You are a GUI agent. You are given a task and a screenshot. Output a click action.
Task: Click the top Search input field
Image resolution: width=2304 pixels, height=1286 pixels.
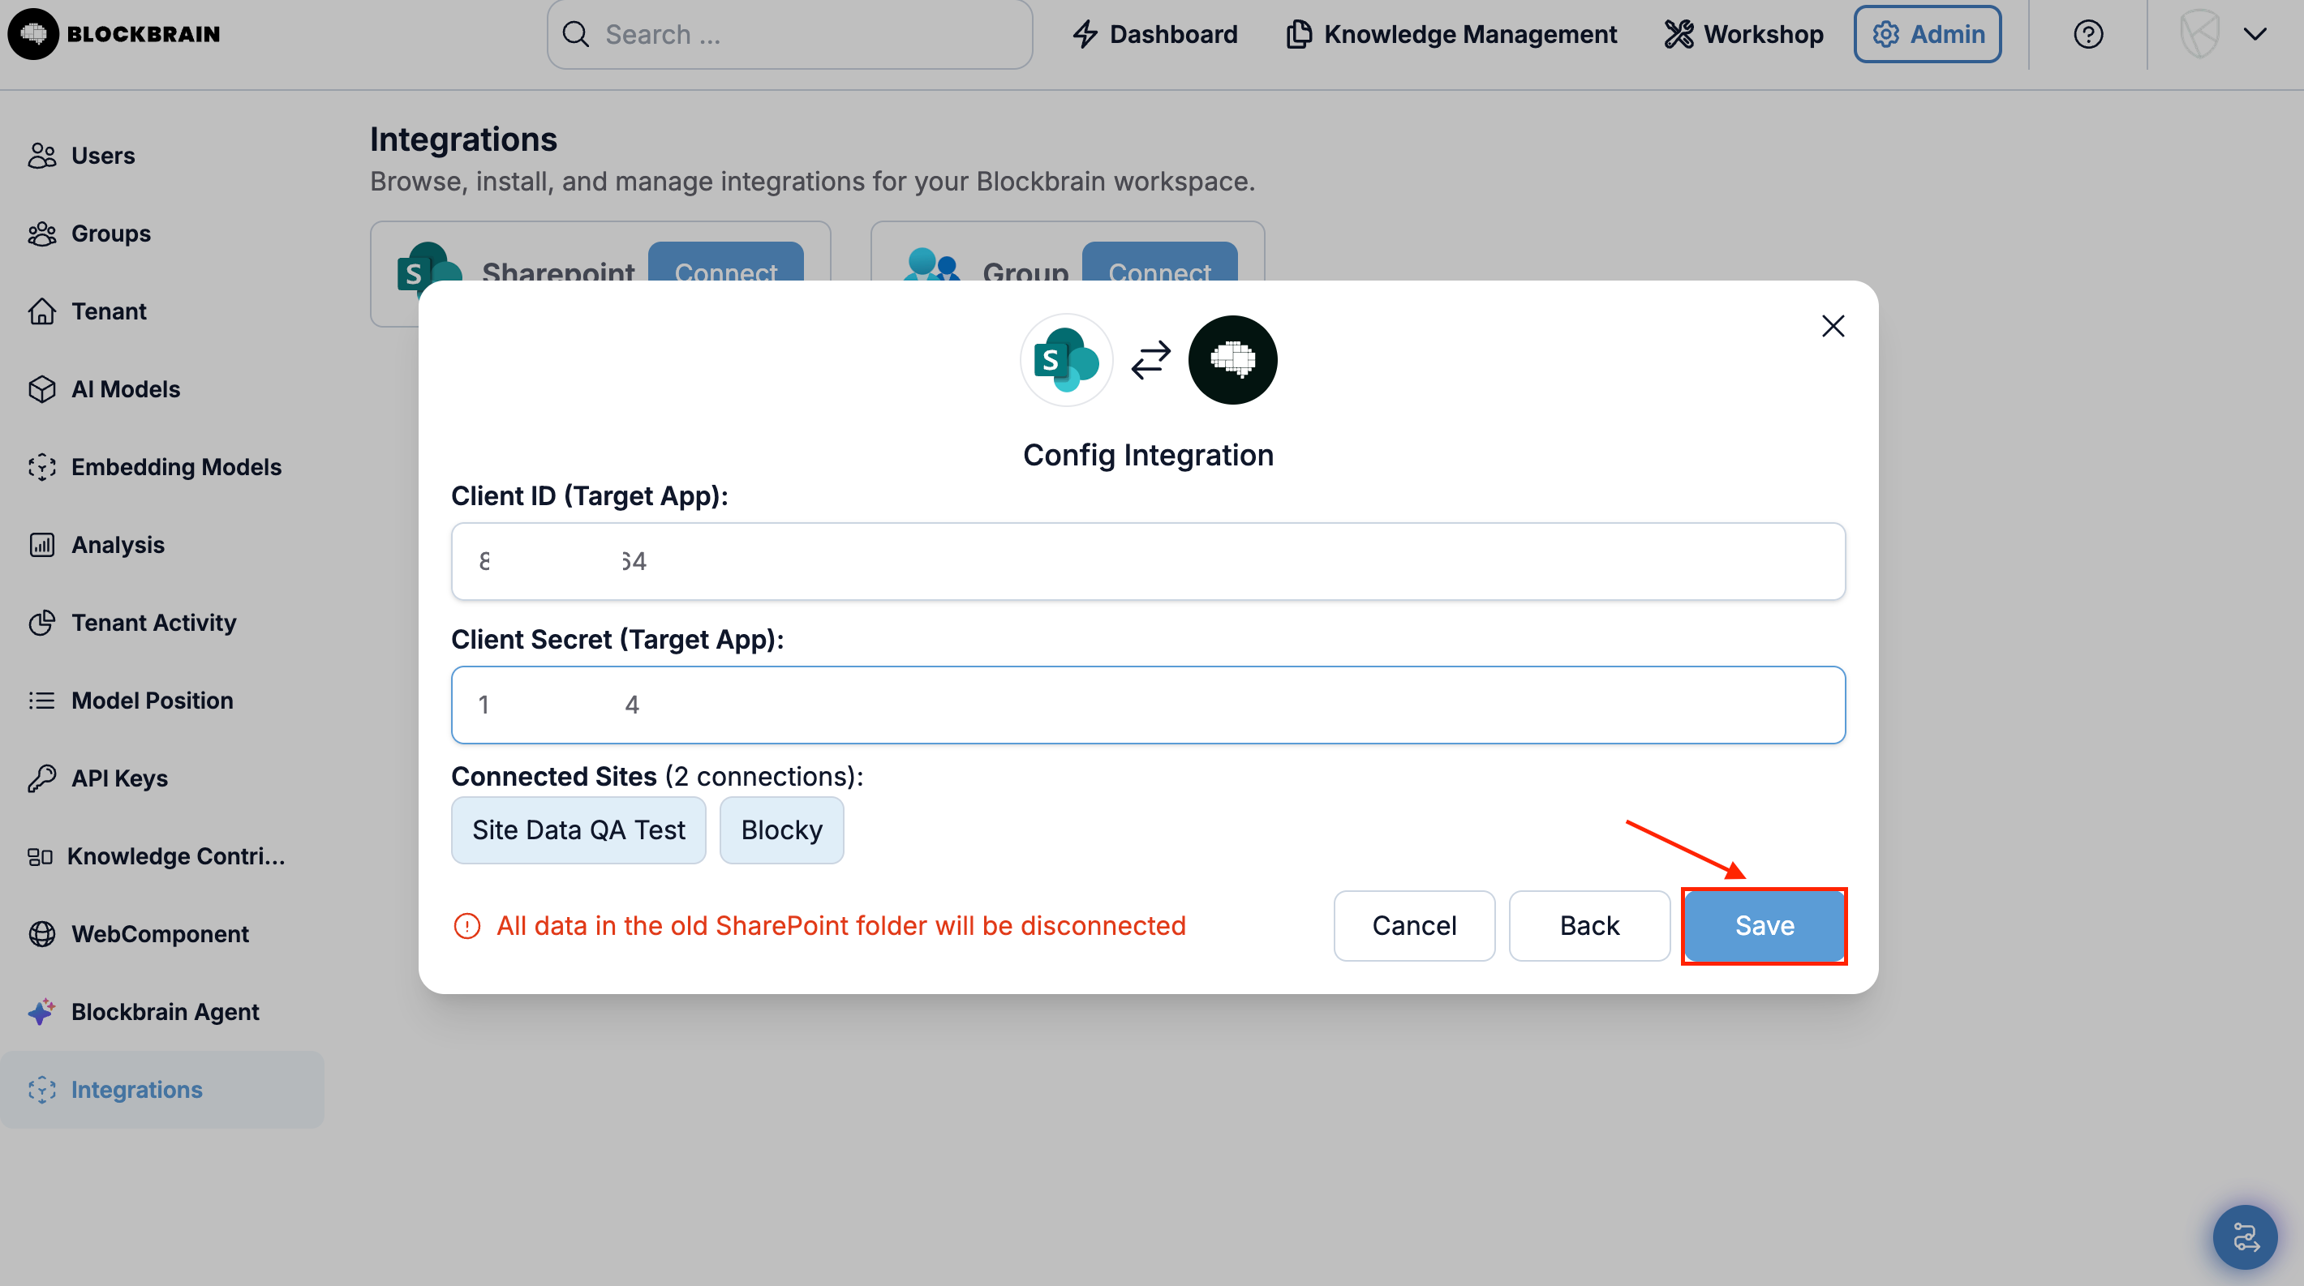(x=790, y=34)
